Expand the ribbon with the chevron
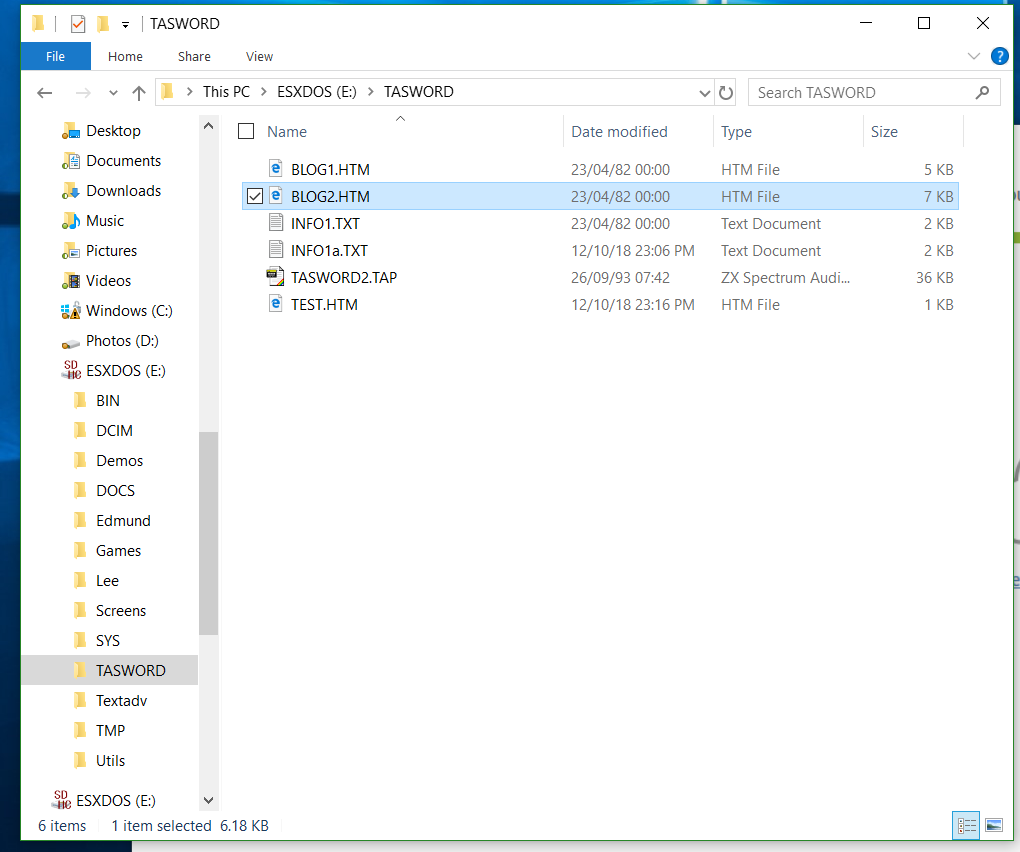Image resolution: width=1020 pixels, height=852 pixels. (x=973, y=56)
